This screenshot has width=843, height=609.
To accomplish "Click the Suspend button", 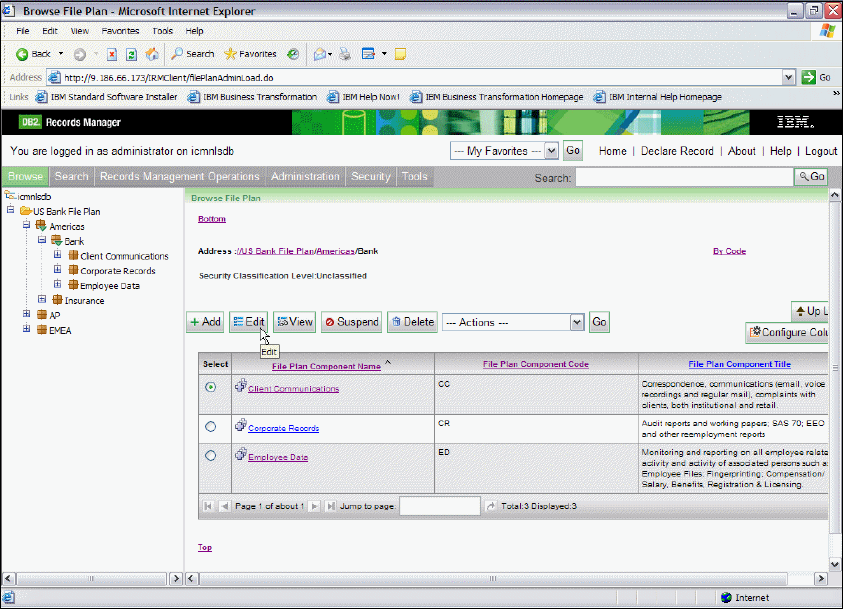I will [352, 322].
